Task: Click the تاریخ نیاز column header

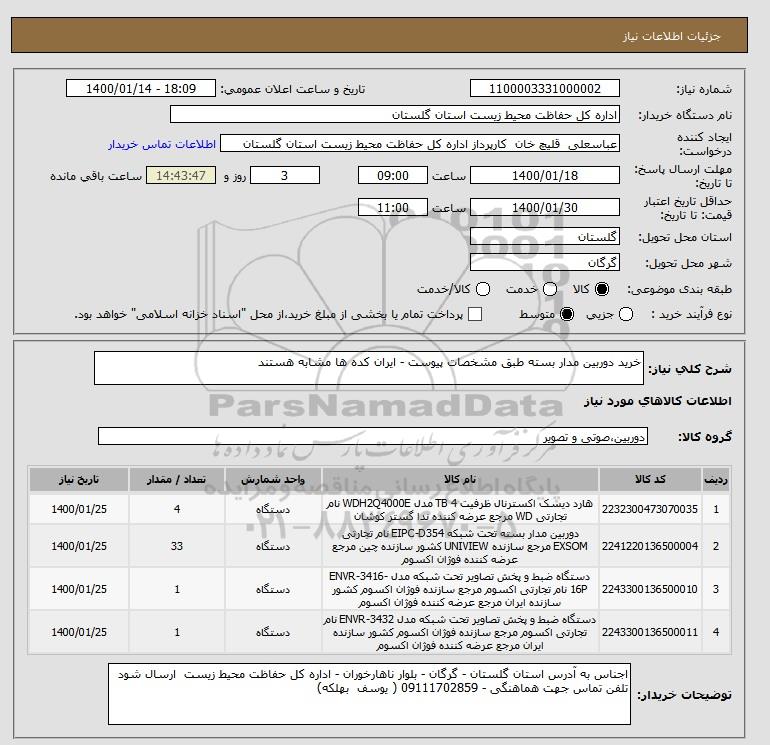Action: (x=79, y=479)
